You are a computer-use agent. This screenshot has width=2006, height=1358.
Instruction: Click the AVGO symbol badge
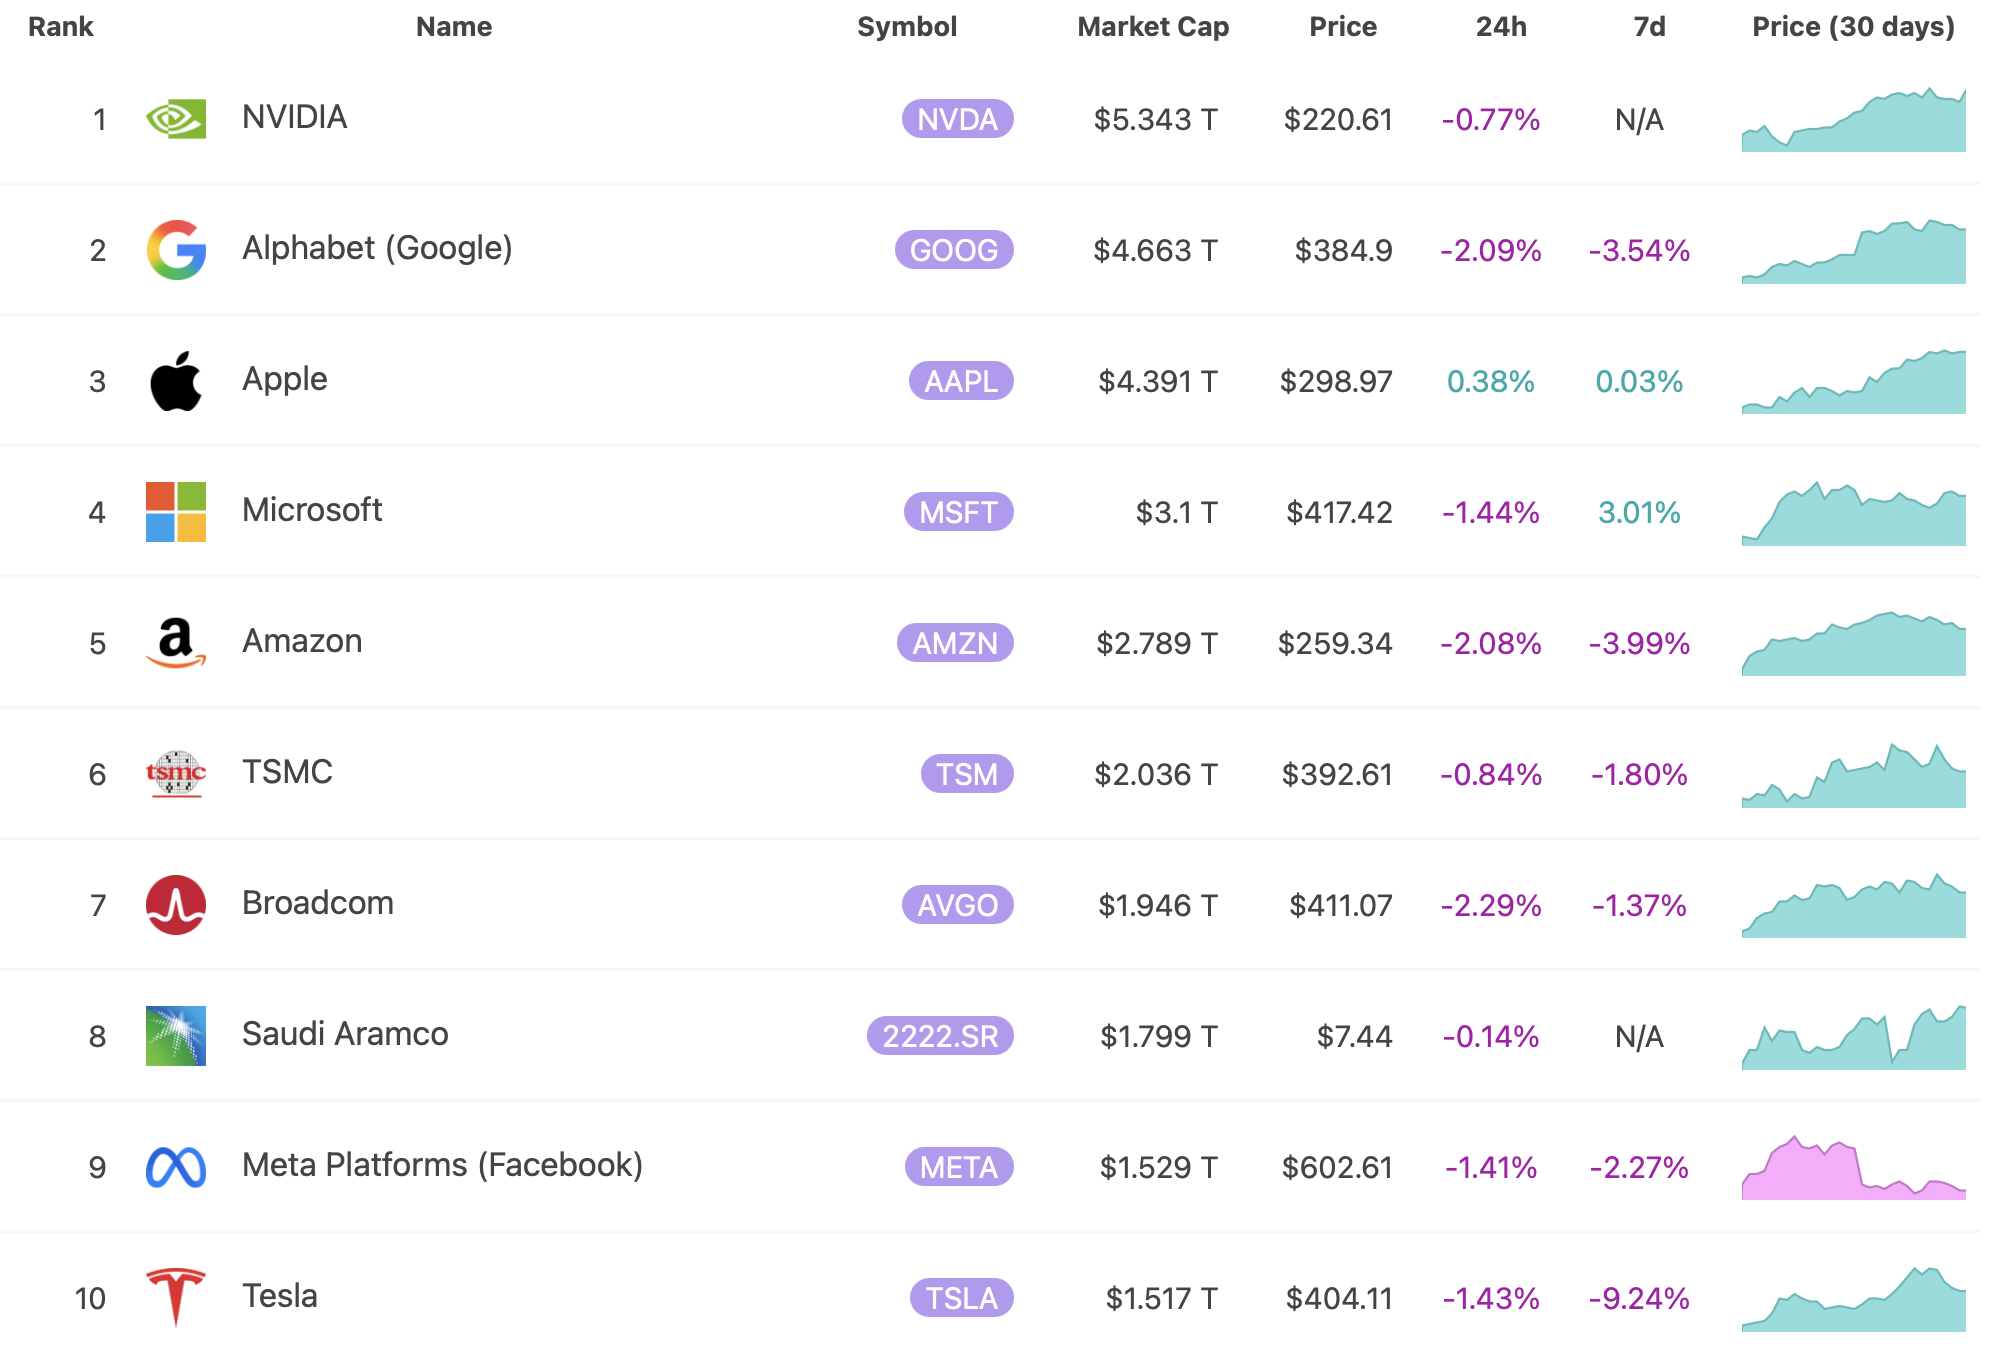point(958,905)
